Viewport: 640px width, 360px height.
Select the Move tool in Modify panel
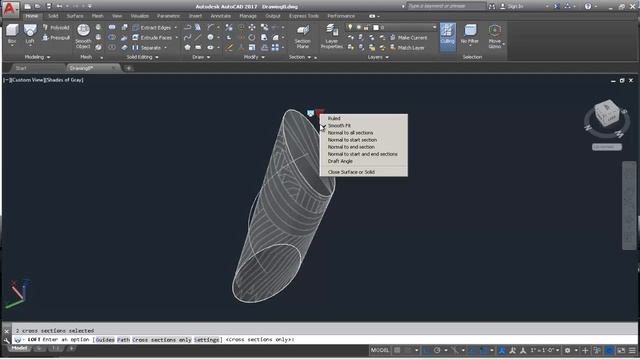tap(252, 27)
